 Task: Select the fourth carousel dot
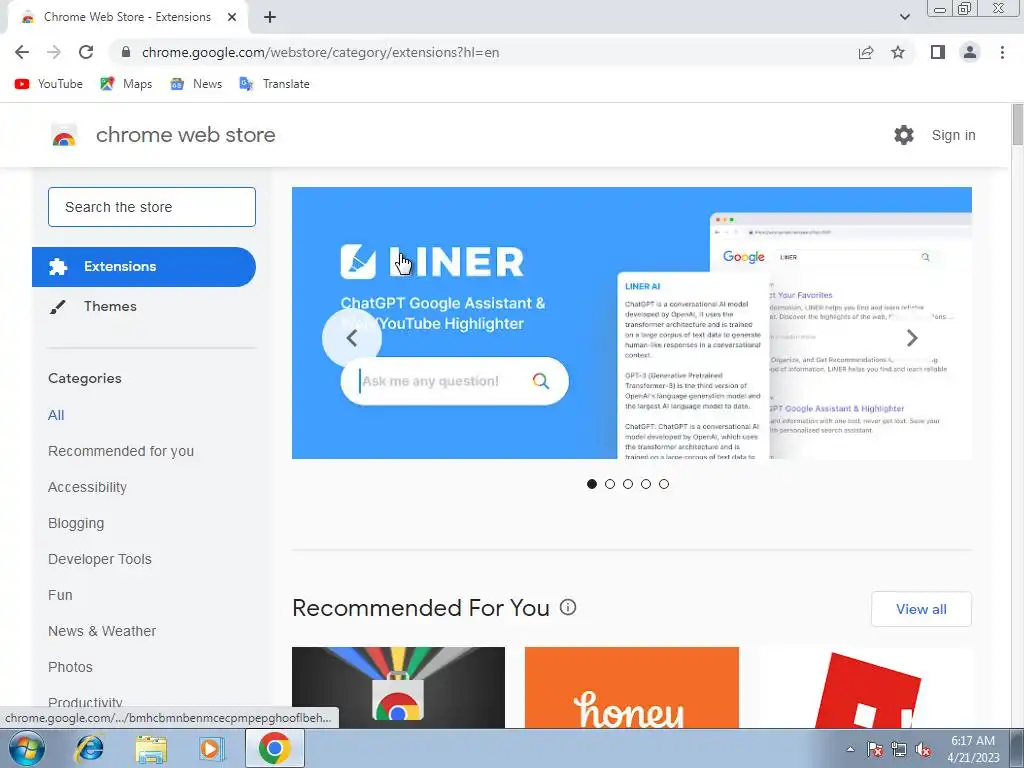click(646, 484)
